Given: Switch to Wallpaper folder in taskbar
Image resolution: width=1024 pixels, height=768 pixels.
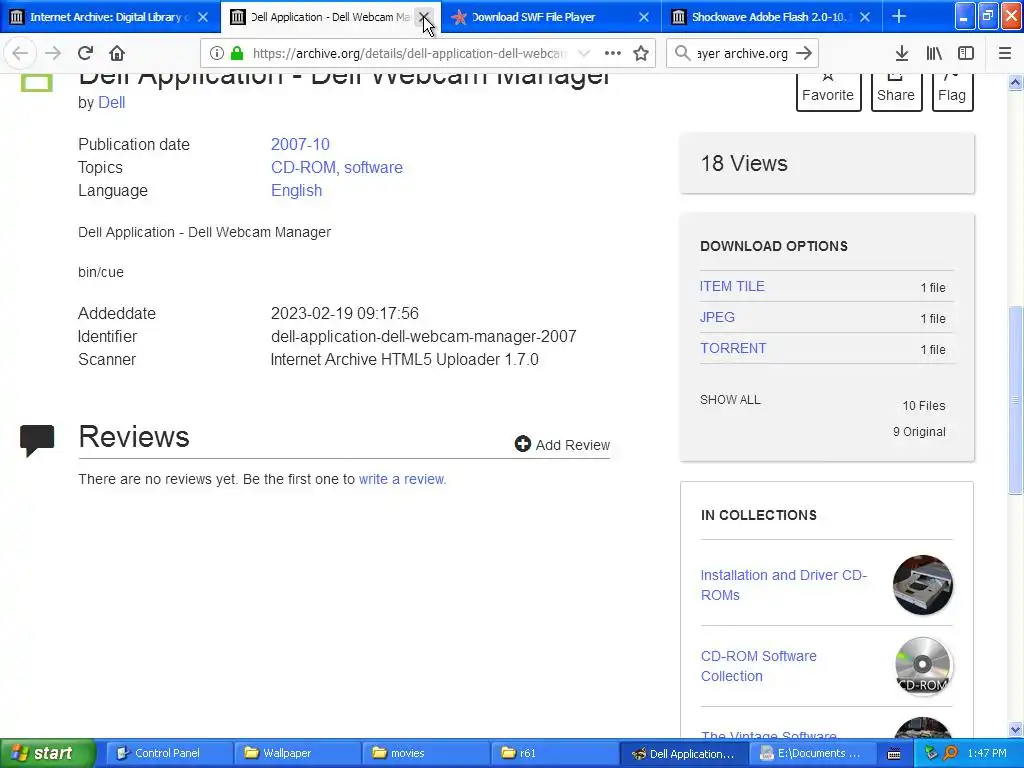Looking at the screenshot, I should [x=297, y=753].
